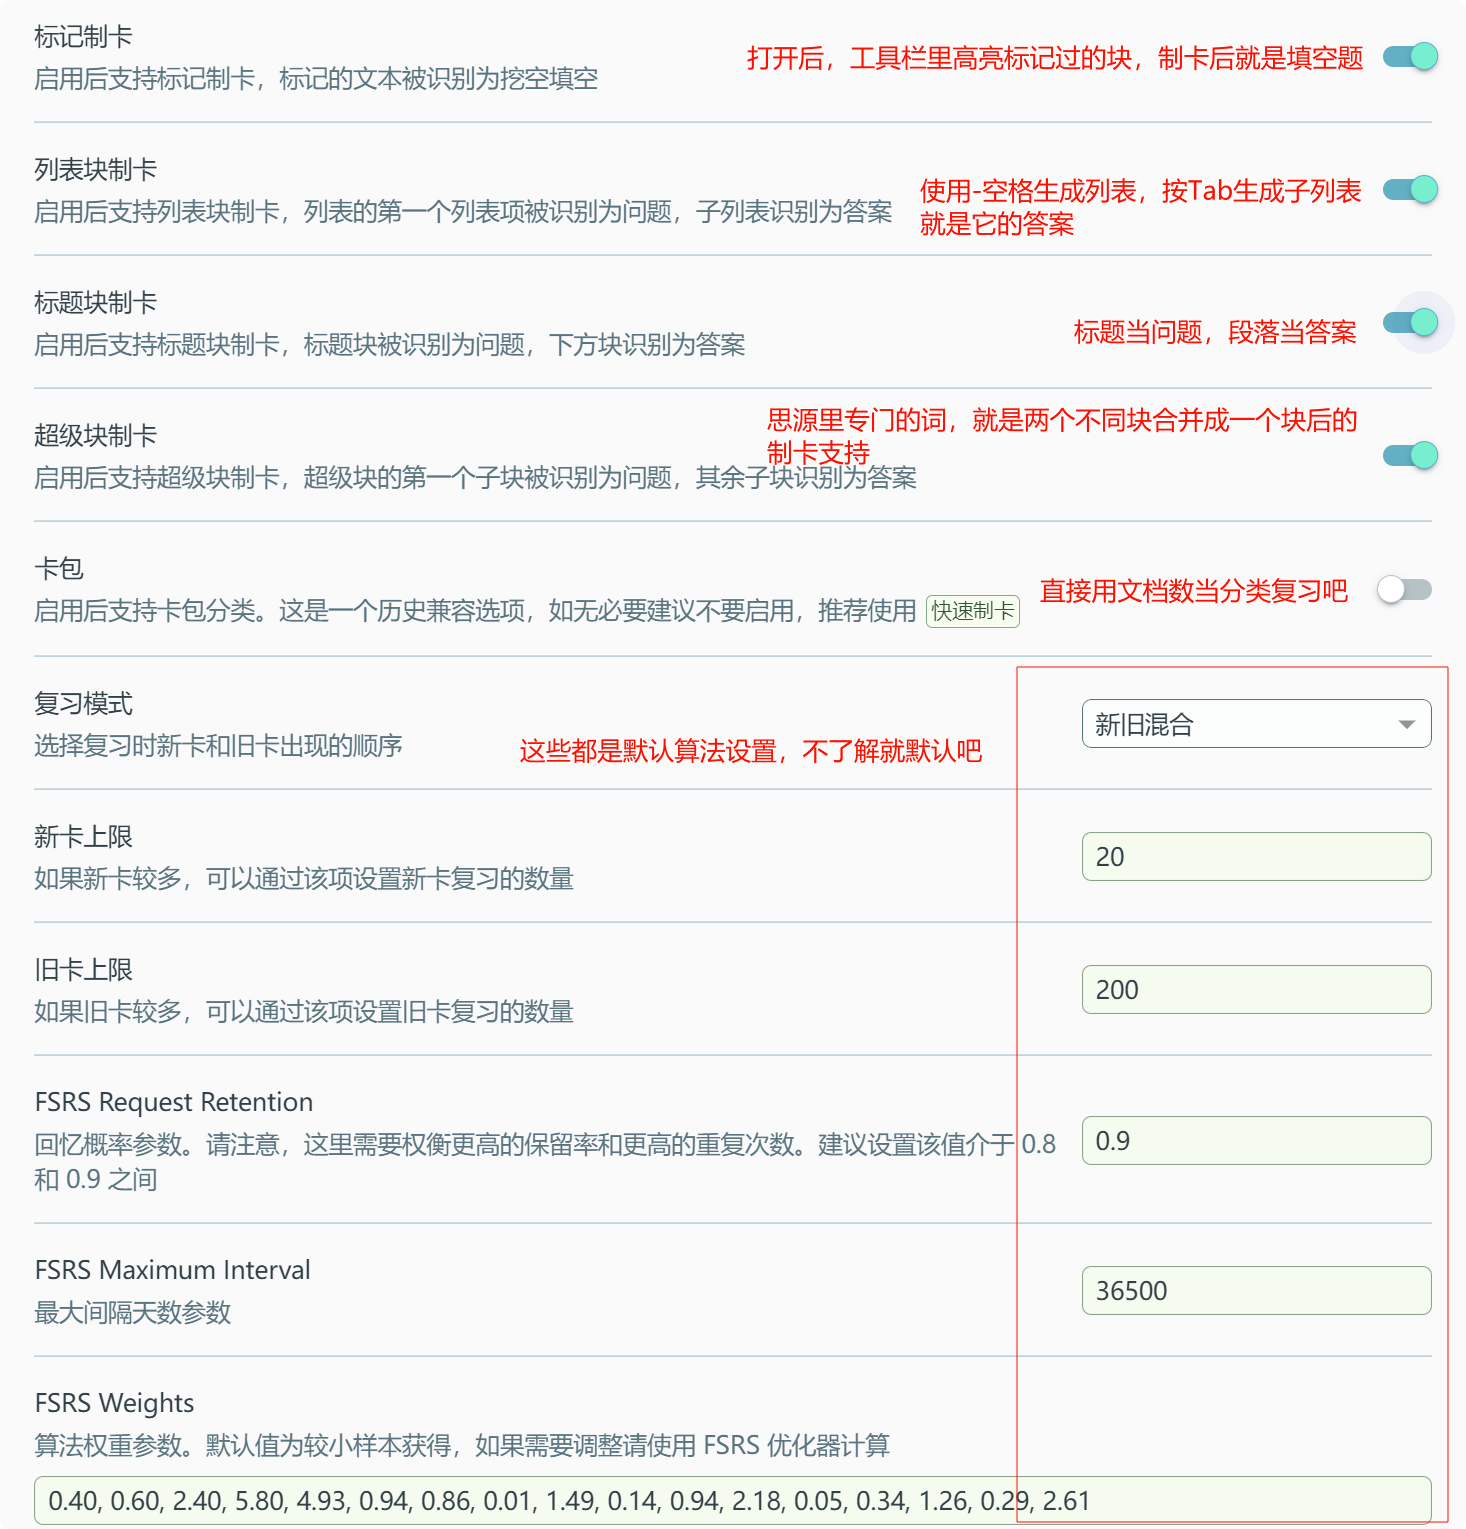Enable the 卡包 switch

pyautogui.click(x=1404, y=590)
